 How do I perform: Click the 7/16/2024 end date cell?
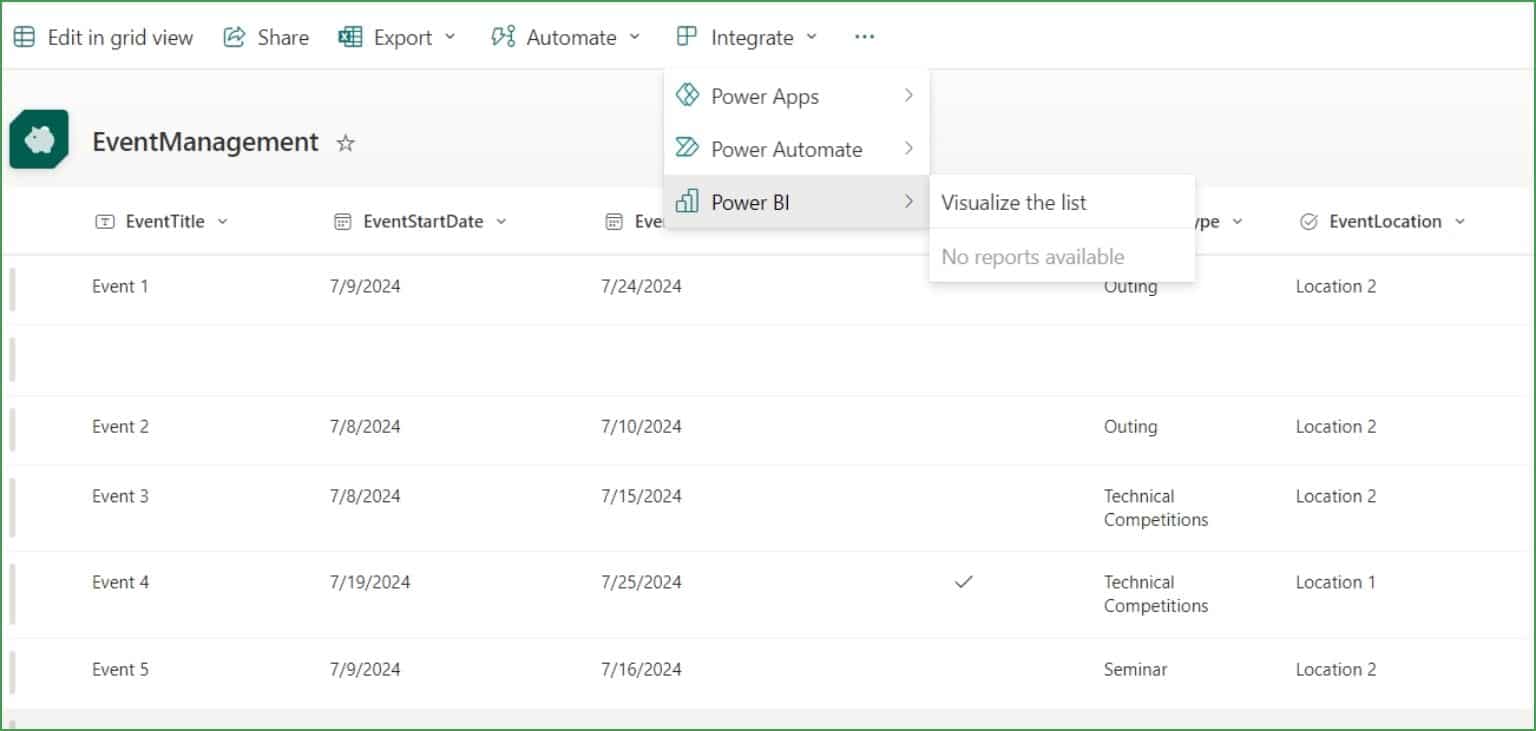[641, 670]
